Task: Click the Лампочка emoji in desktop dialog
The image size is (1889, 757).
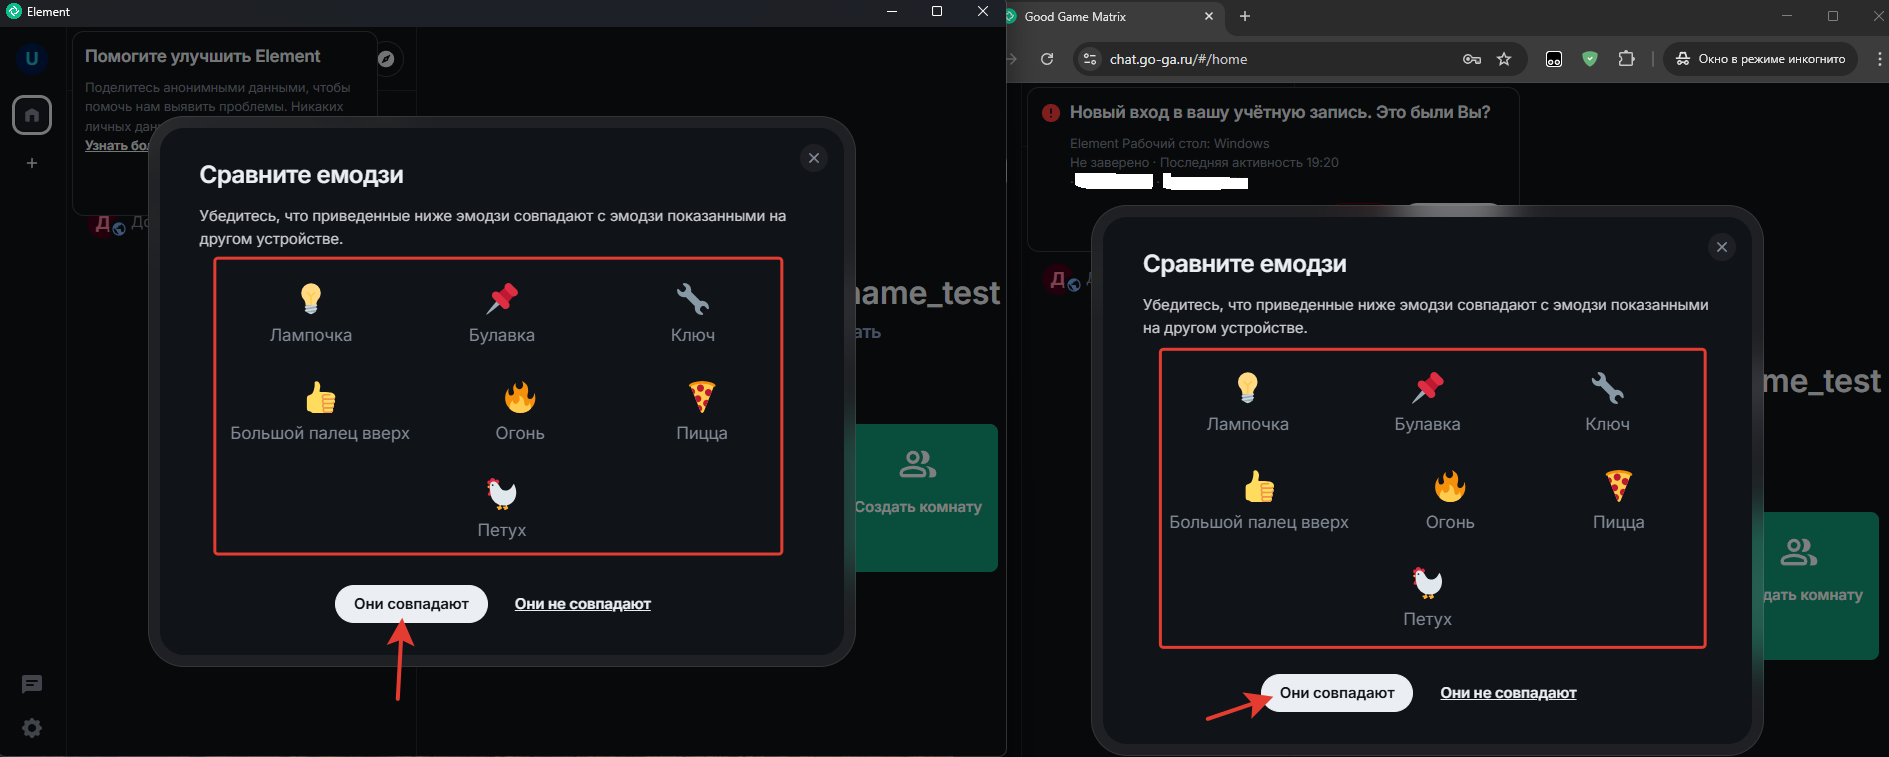Action: click(x=311, y=298)
